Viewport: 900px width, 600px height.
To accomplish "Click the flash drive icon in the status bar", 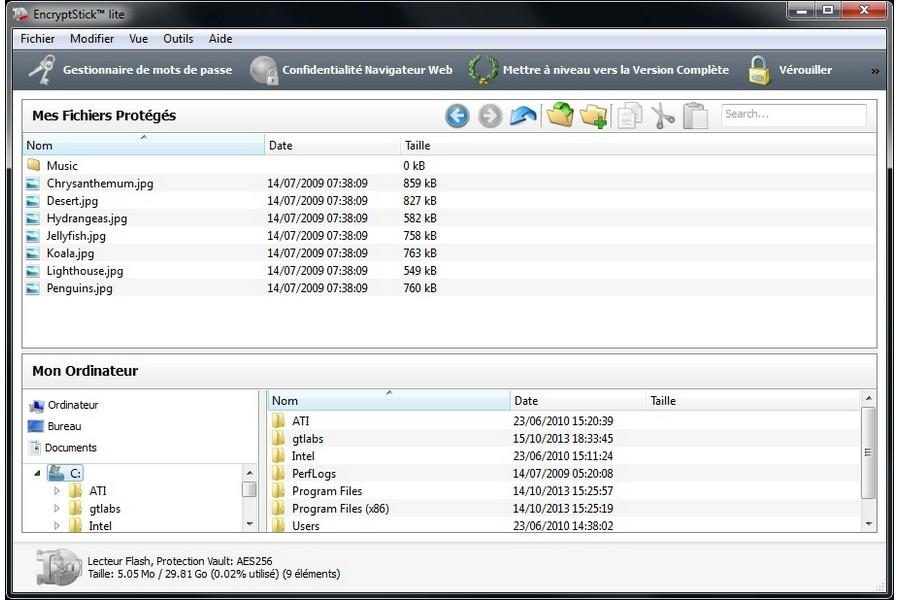I will 59,567.
